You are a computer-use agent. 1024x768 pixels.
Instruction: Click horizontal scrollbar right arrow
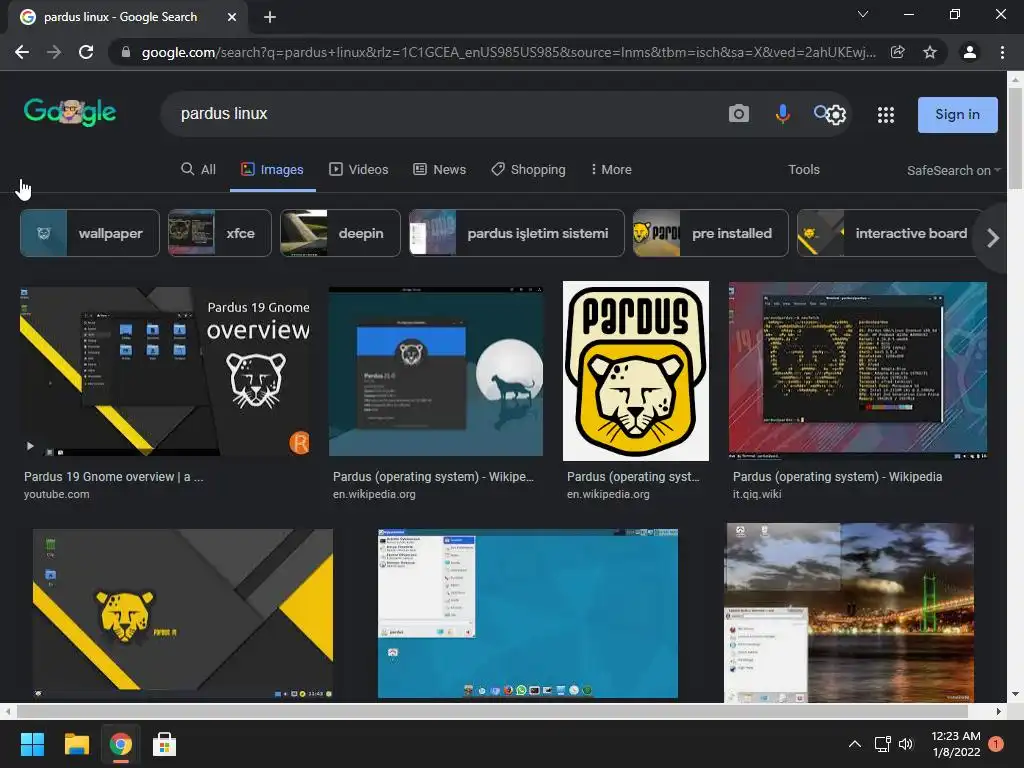pyautogui.click(x=999, y=711)
